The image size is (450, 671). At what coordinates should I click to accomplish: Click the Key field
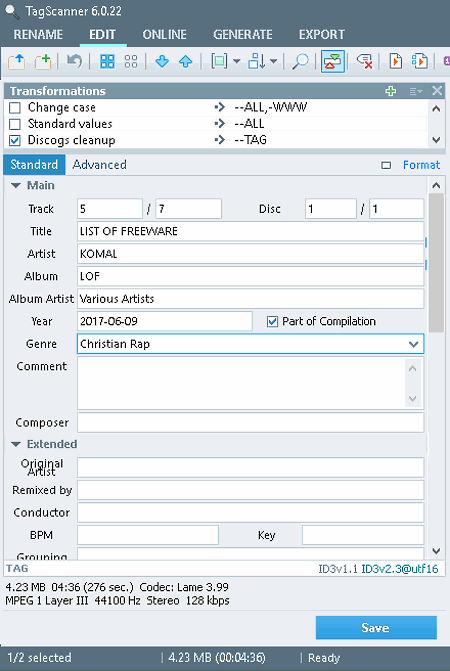click(x=363, y=535)
